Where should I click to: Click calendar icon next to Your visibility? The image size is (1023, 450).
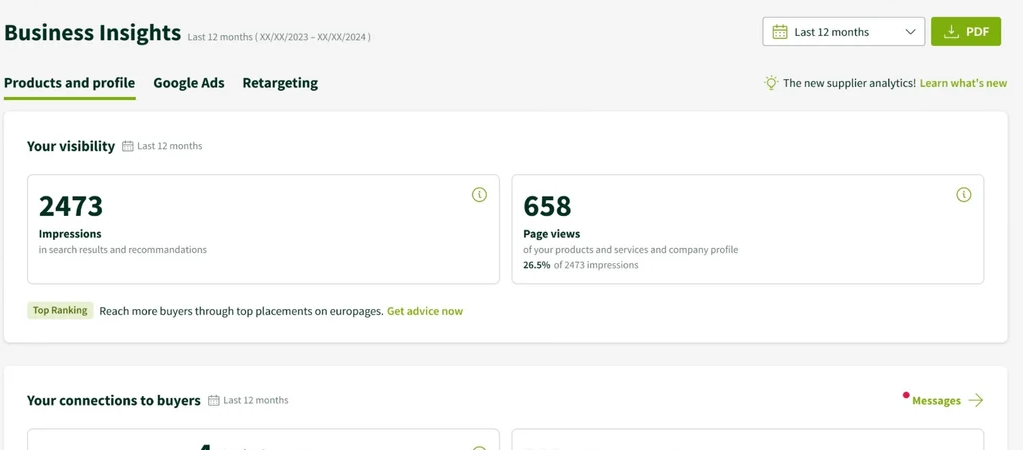click(128, 146)
